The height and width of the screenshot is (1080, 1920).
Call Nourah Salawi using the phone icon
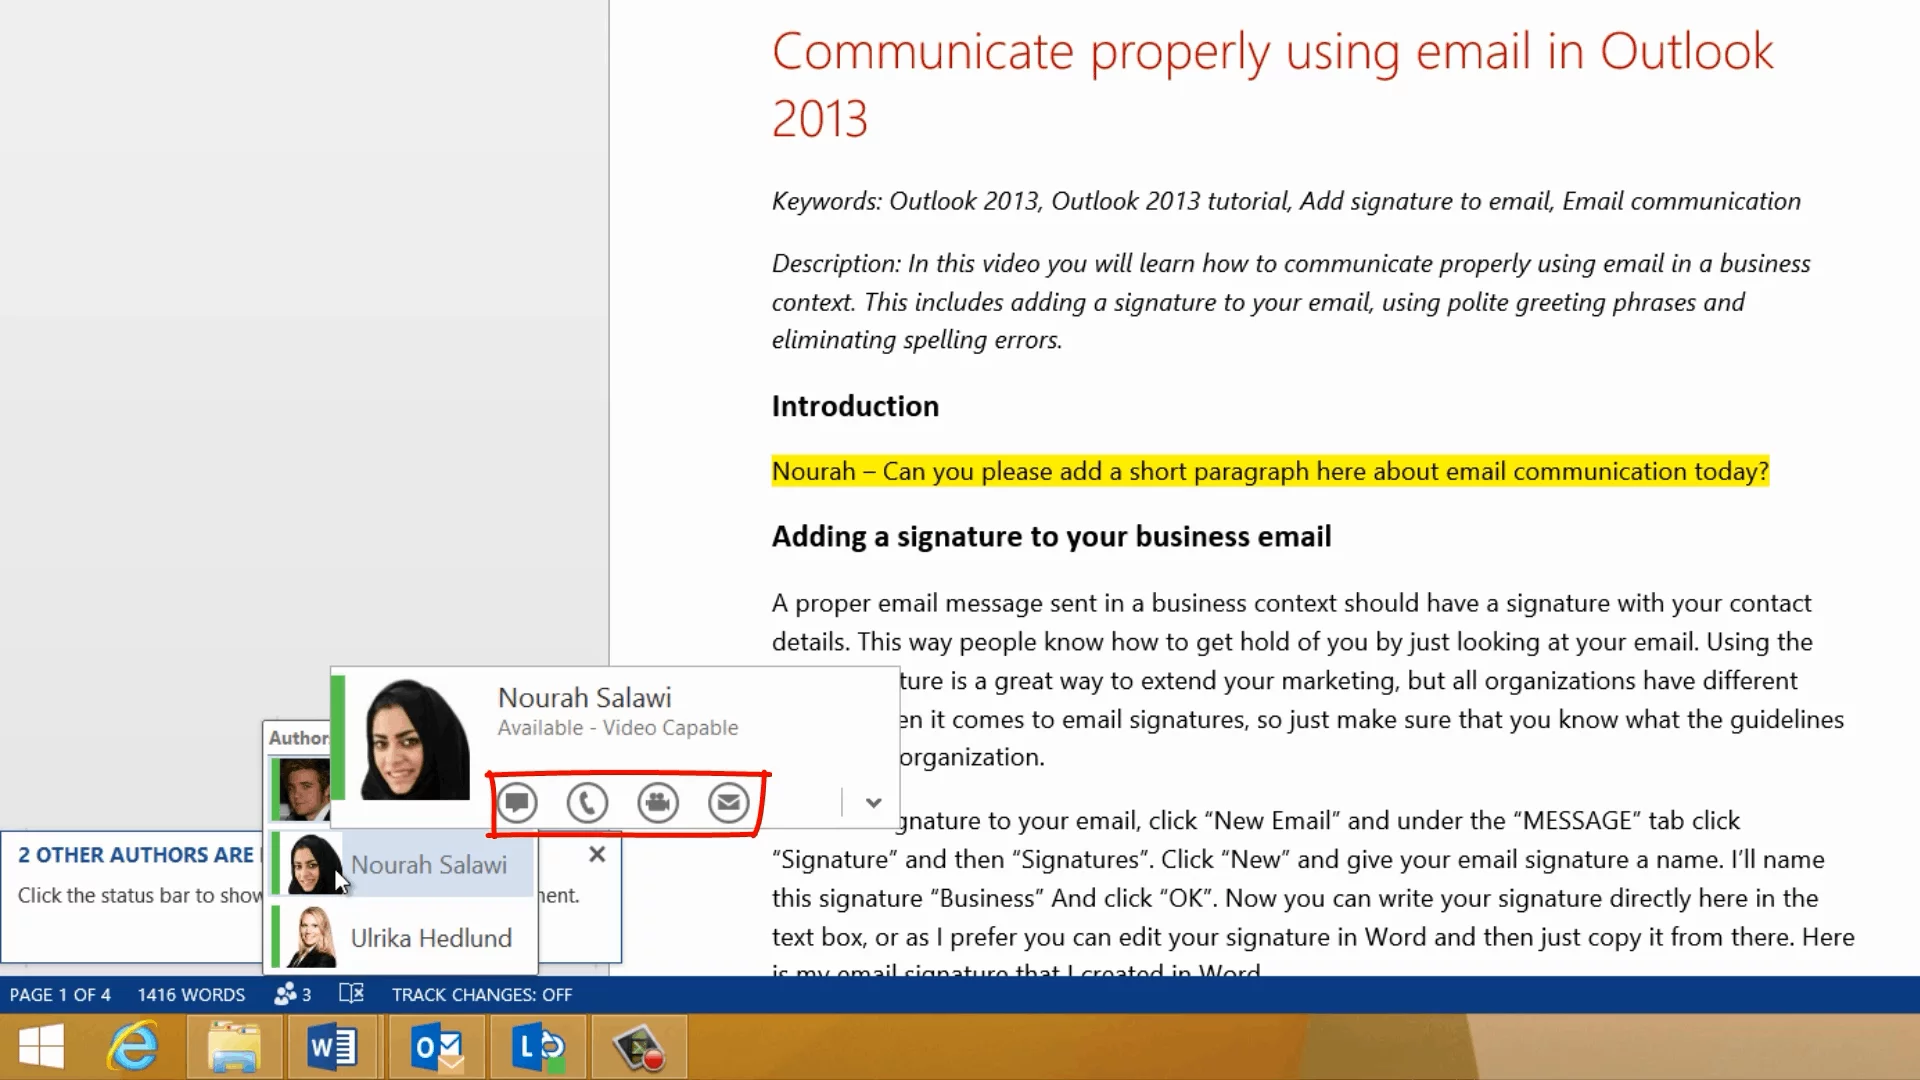(587, 802)
